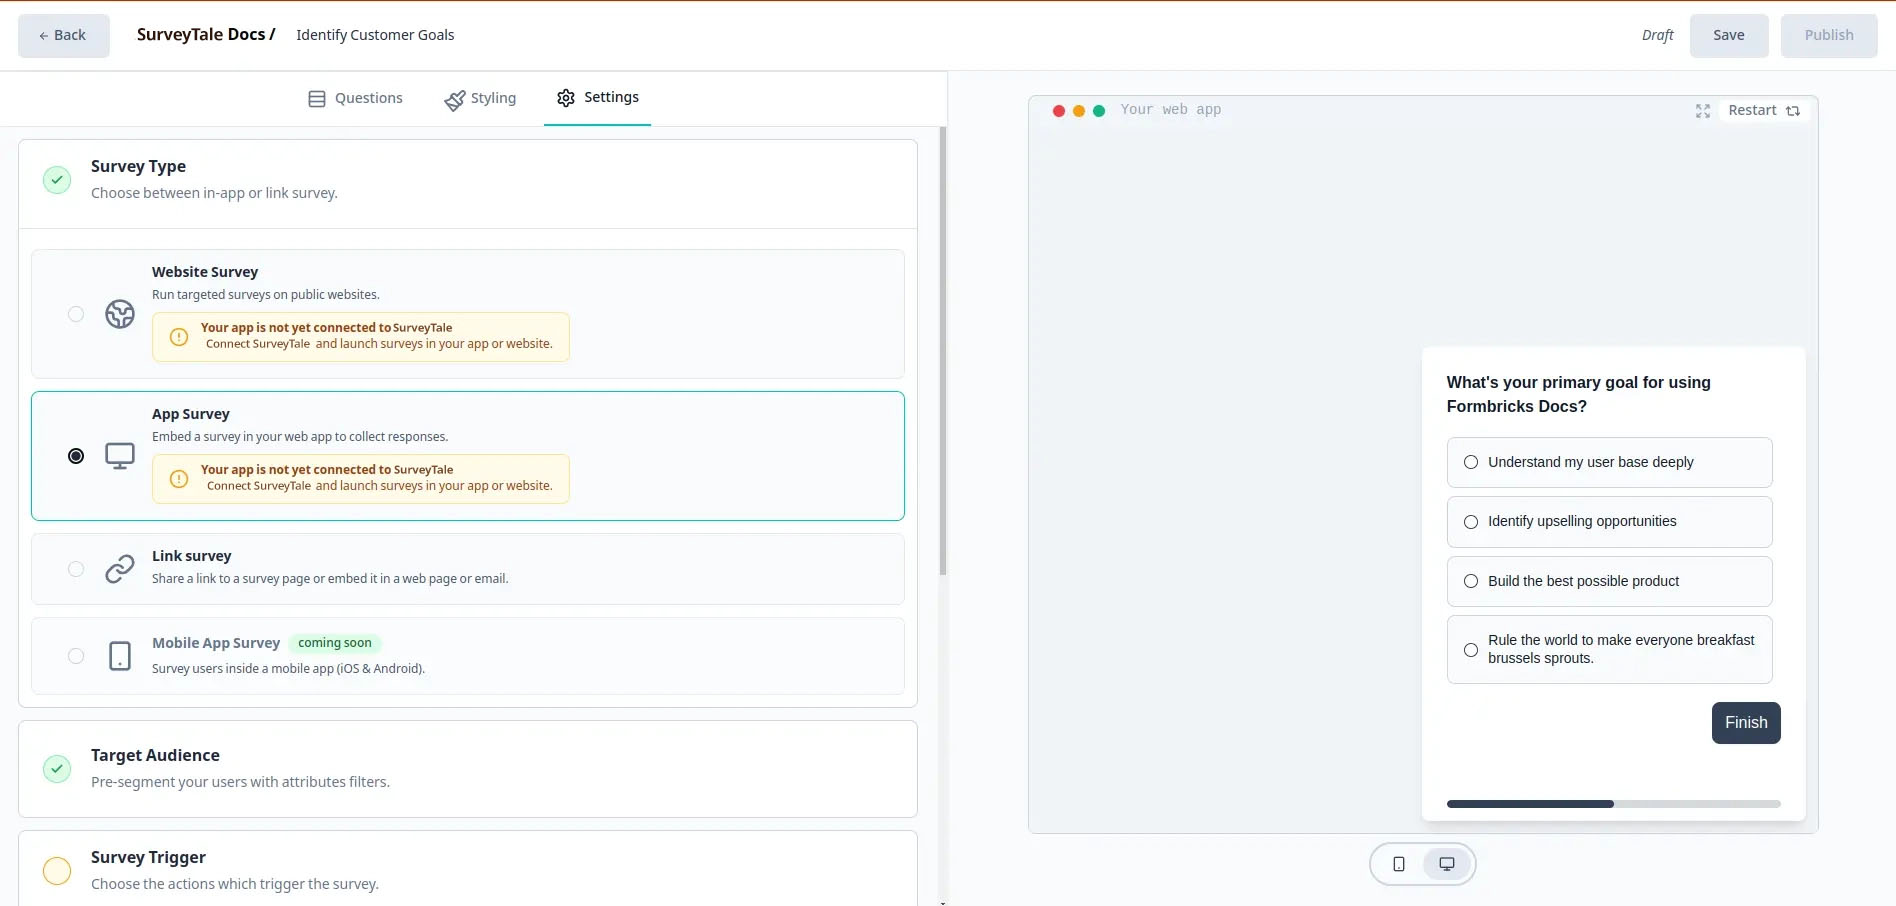
Task: Switch to the Styling tab
Action: (480, 98)
